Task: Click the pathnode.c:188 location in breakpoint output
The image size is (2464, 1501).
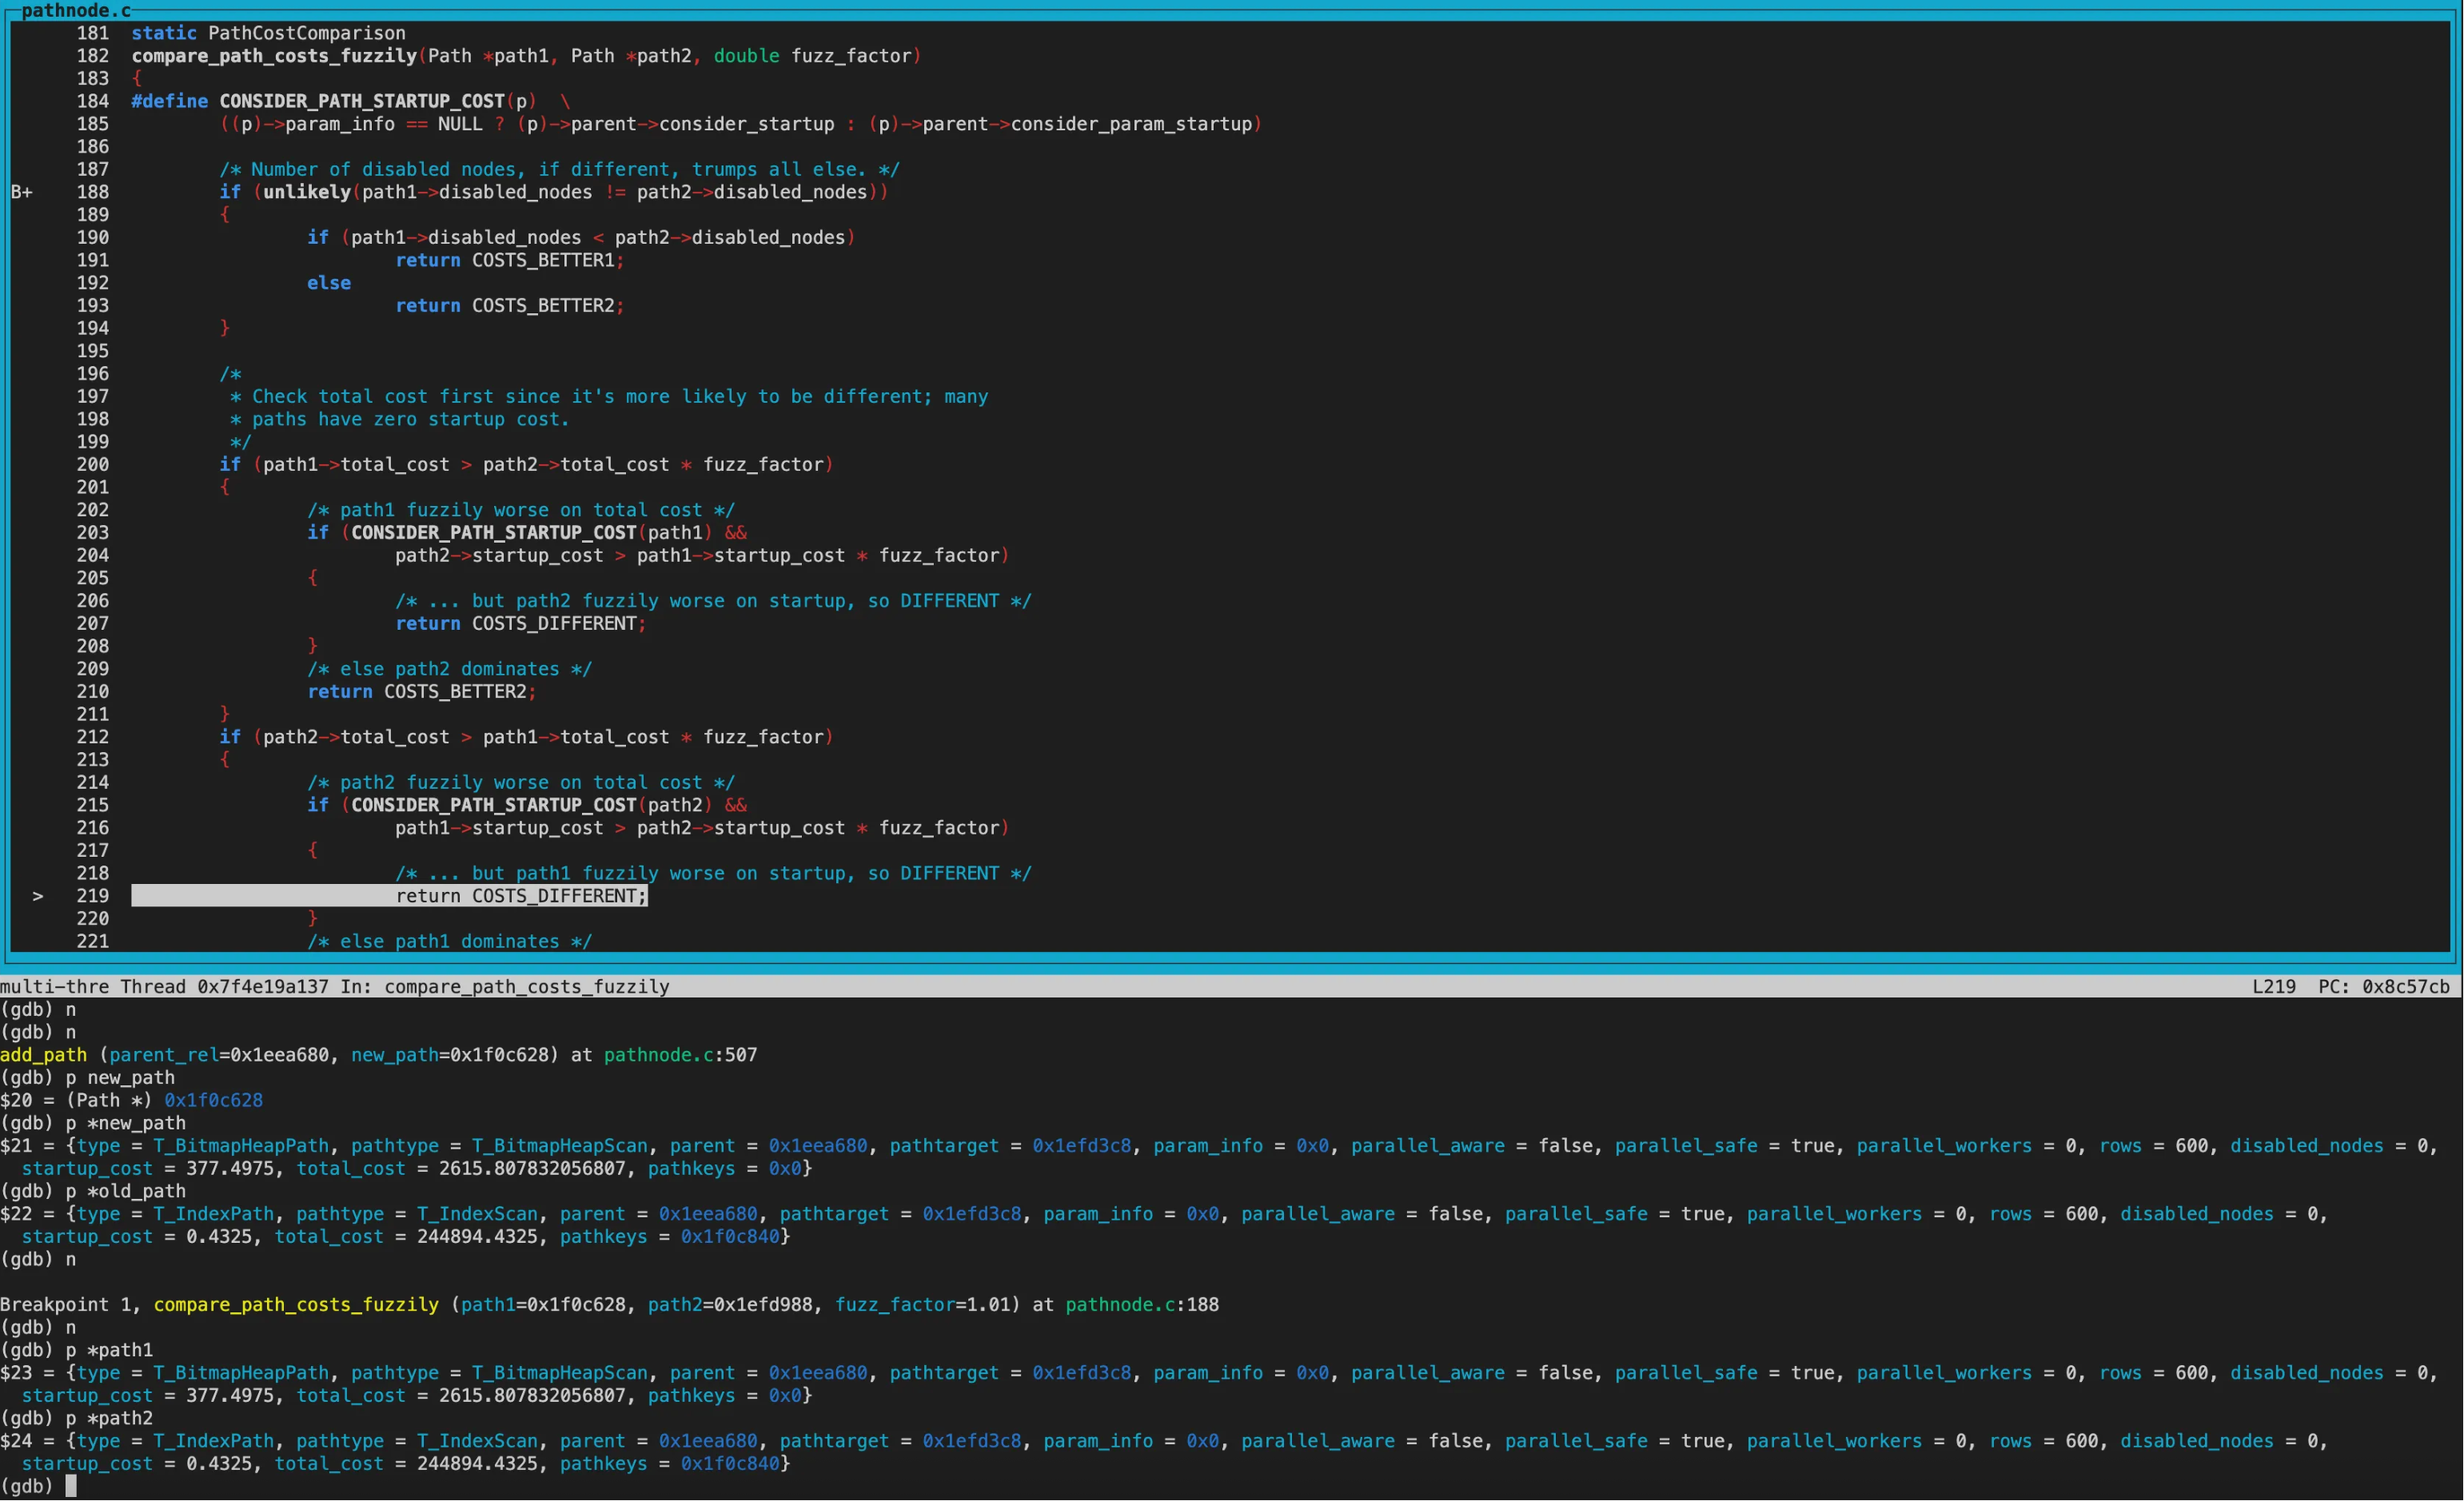Action: pyautogui.click(x=1141, y=1304)
